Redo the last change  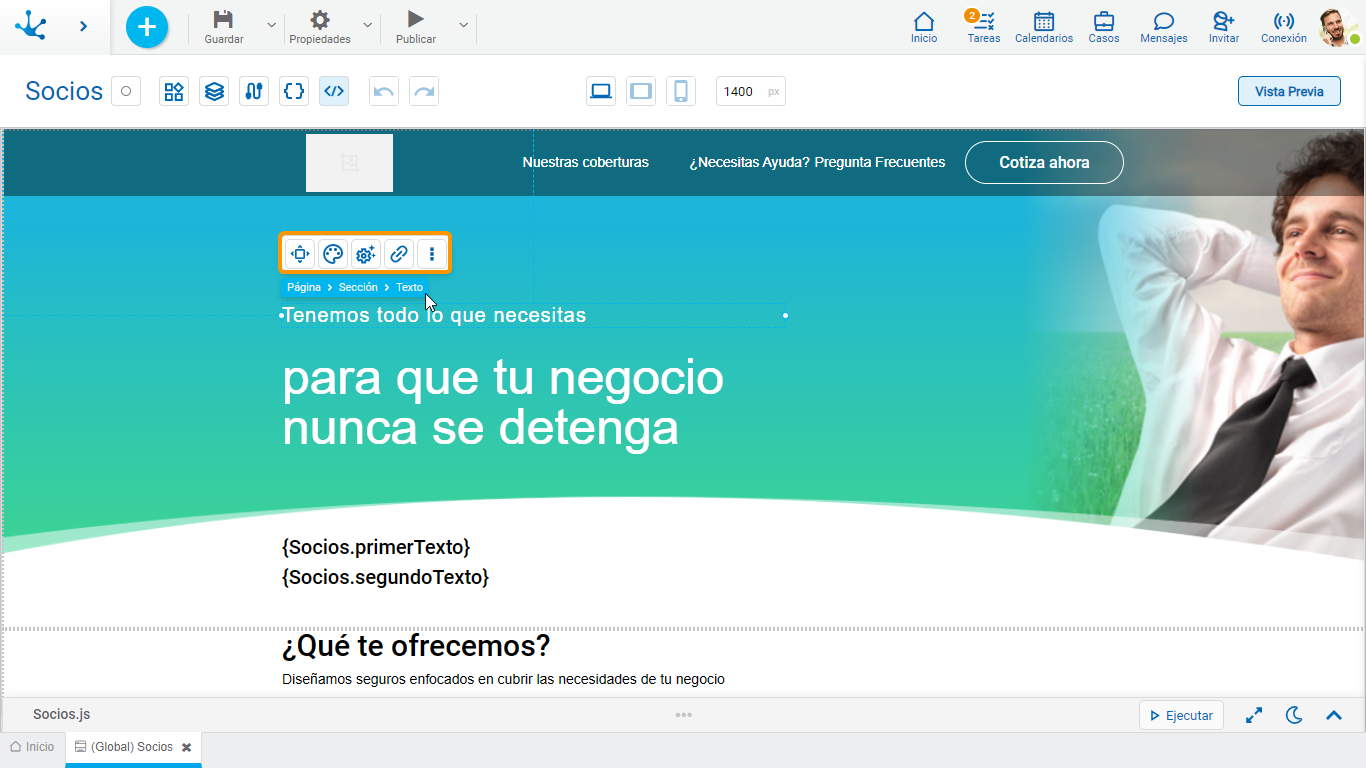click(x=424, y=91)
